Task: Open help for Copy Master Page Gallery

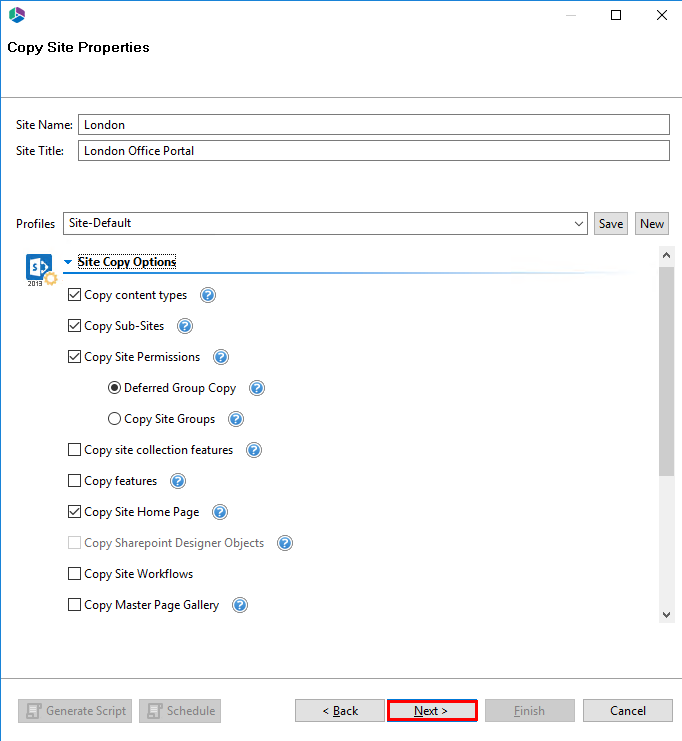Action: tap(240, 605)
